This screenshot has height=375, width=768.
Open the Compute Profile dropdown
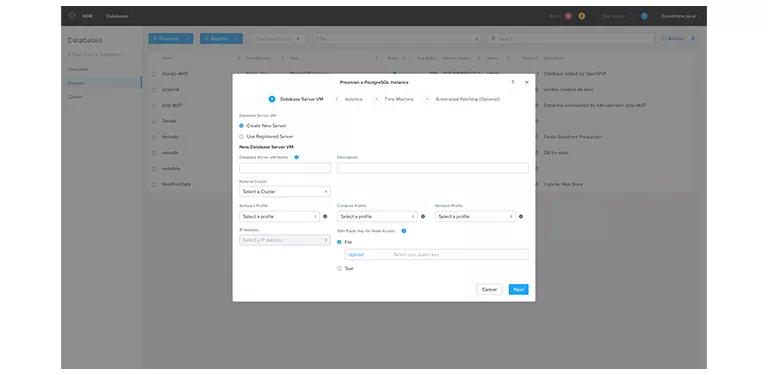[x=377, y=216]
